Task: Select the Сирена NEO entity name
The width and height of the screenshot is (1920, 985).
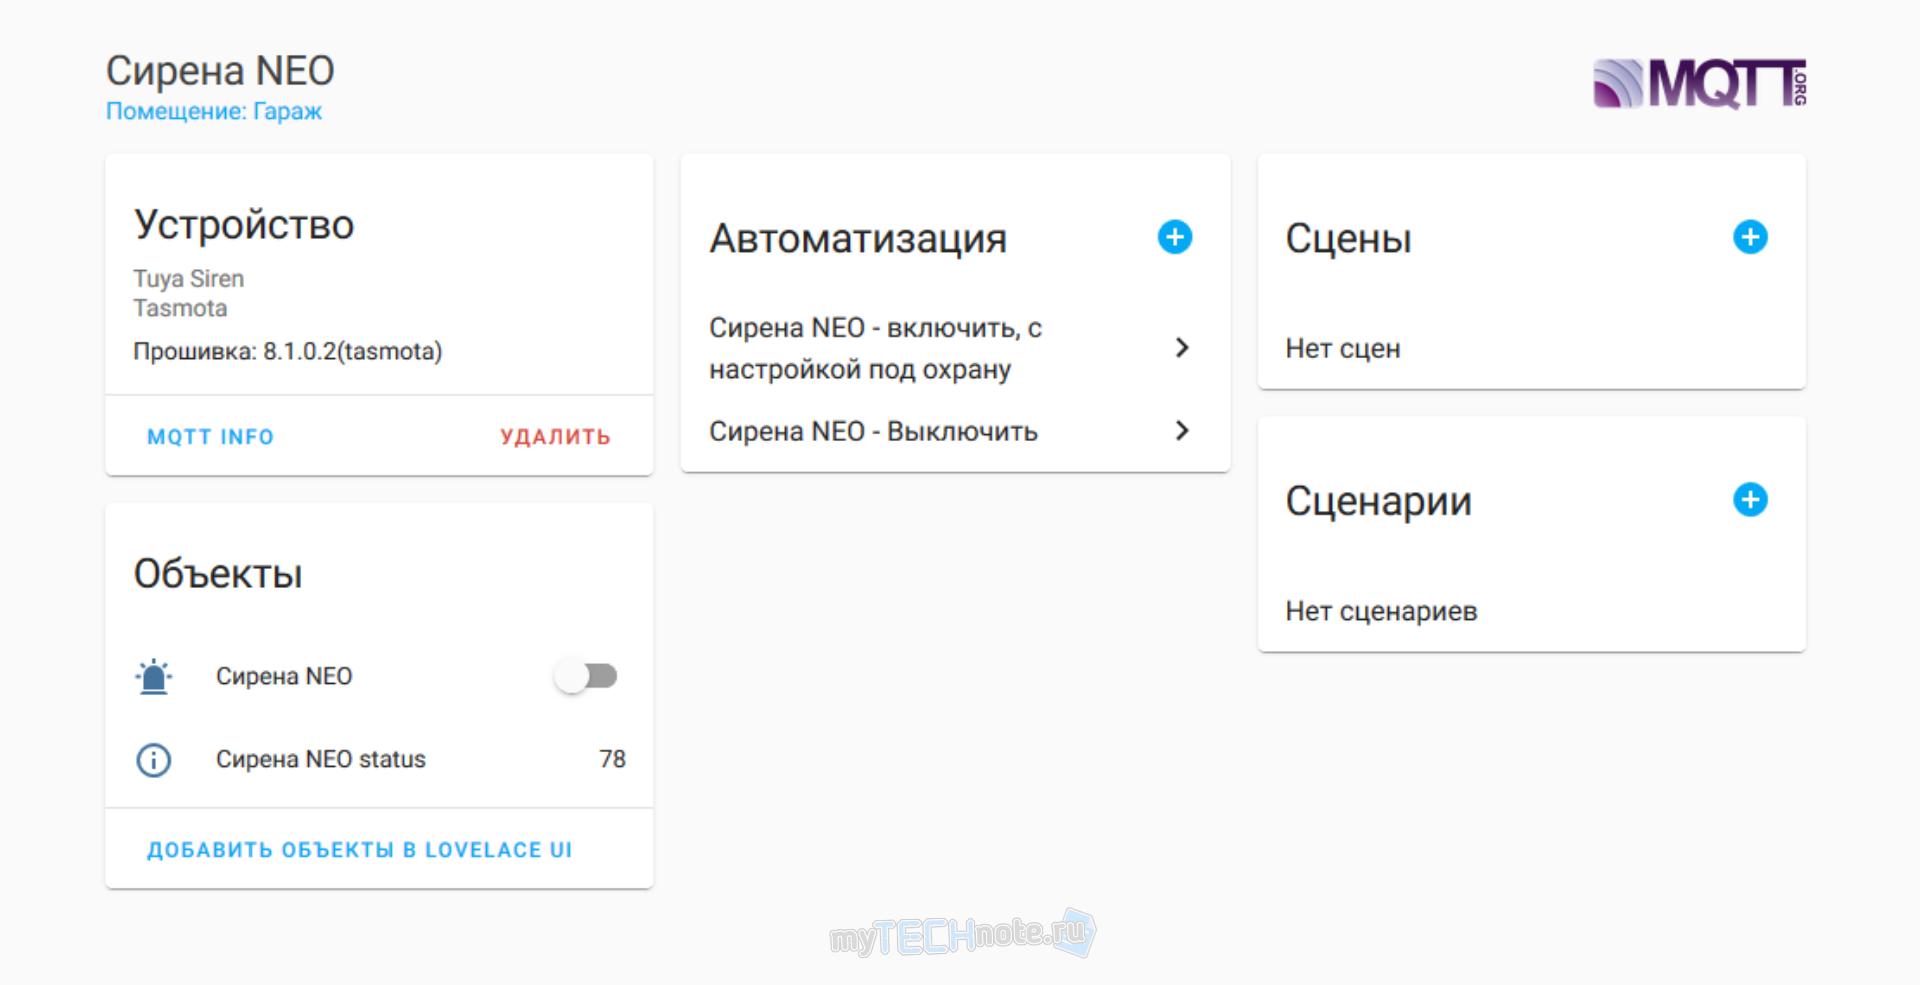Action: (284, 677)
